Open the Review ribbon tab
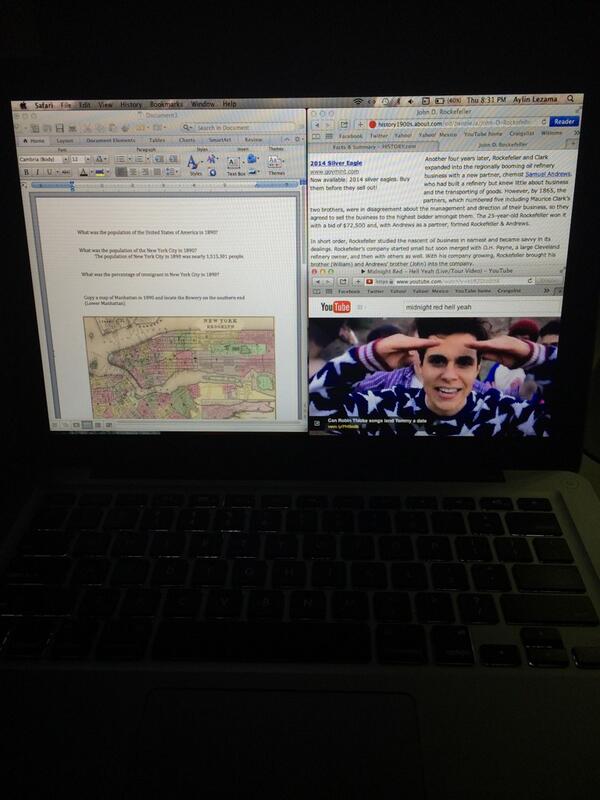This screenshot has height=800, width=600. [253, 139]
